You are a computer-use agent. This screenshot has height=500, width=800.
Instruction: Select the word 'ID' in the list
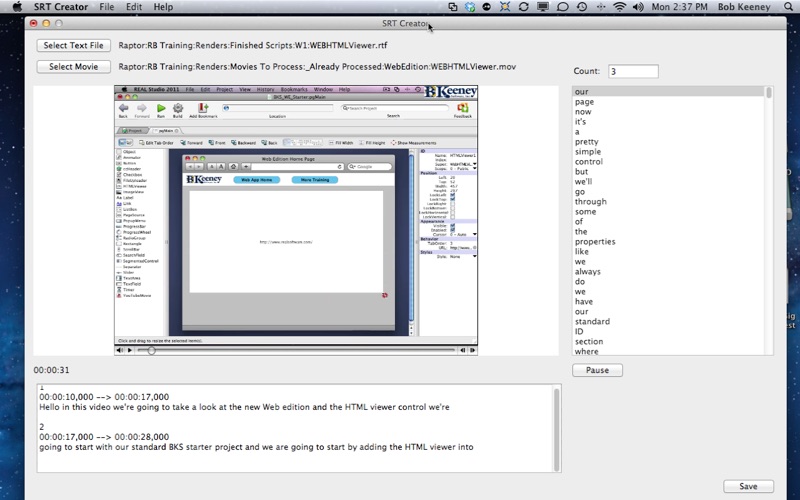579,332
